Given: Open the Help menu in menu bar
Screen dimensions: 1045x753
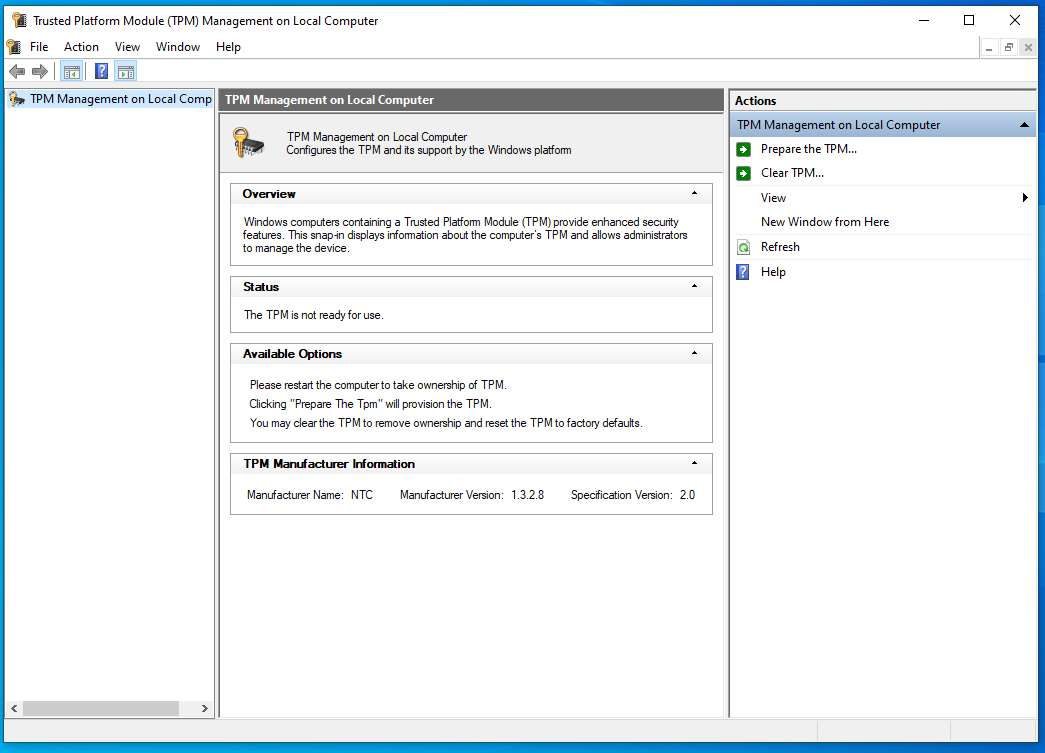Looking at the screenshot, I should click(x=228, y=47).
